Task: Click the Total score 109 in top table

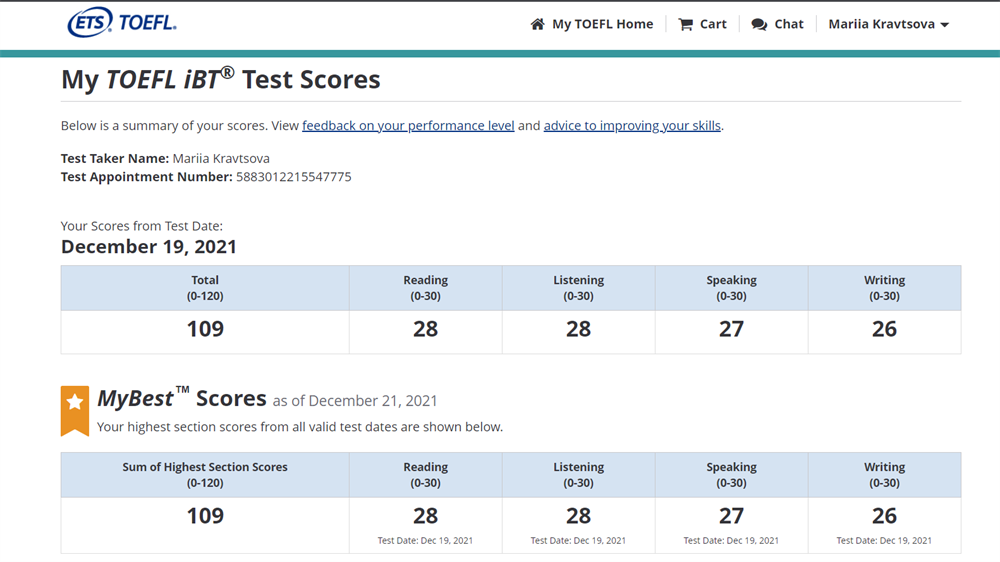Action: click(x=205, y=329)
